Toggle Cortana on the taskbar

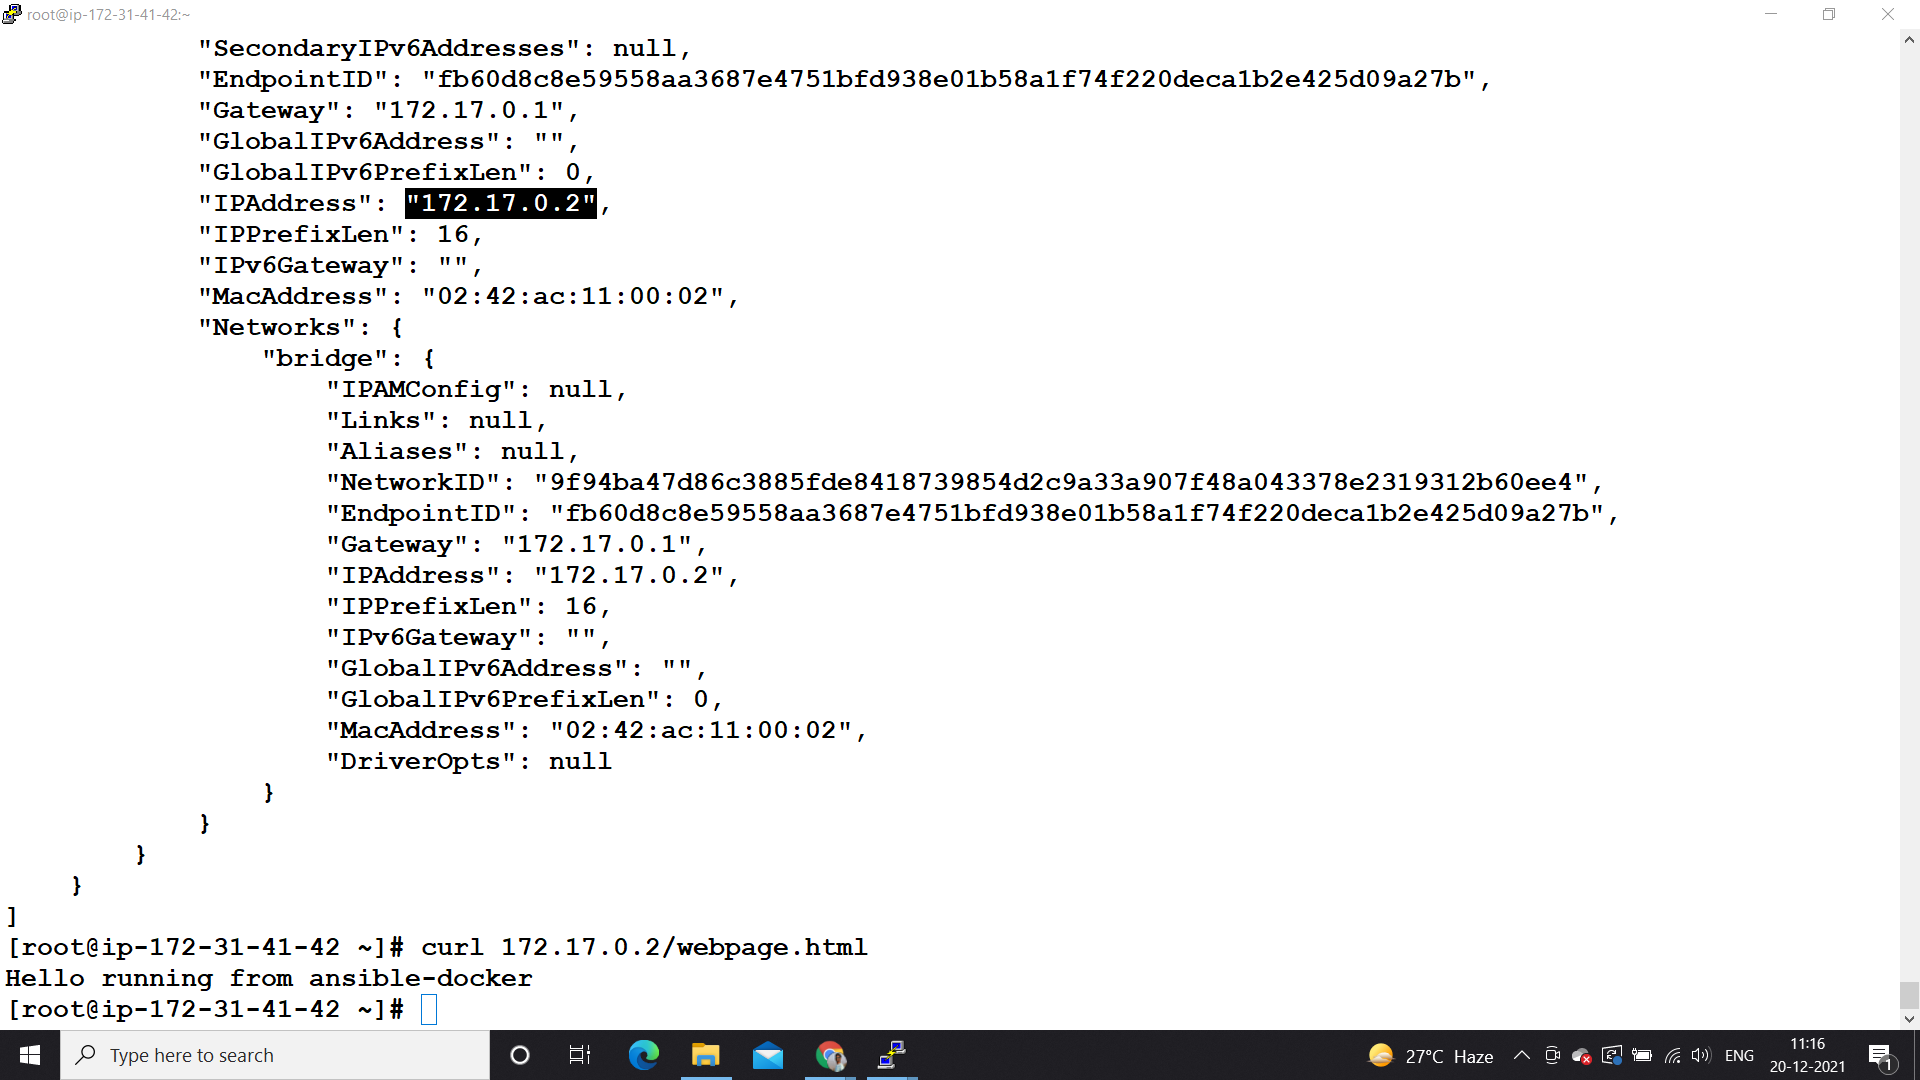tap(519, 1055)
